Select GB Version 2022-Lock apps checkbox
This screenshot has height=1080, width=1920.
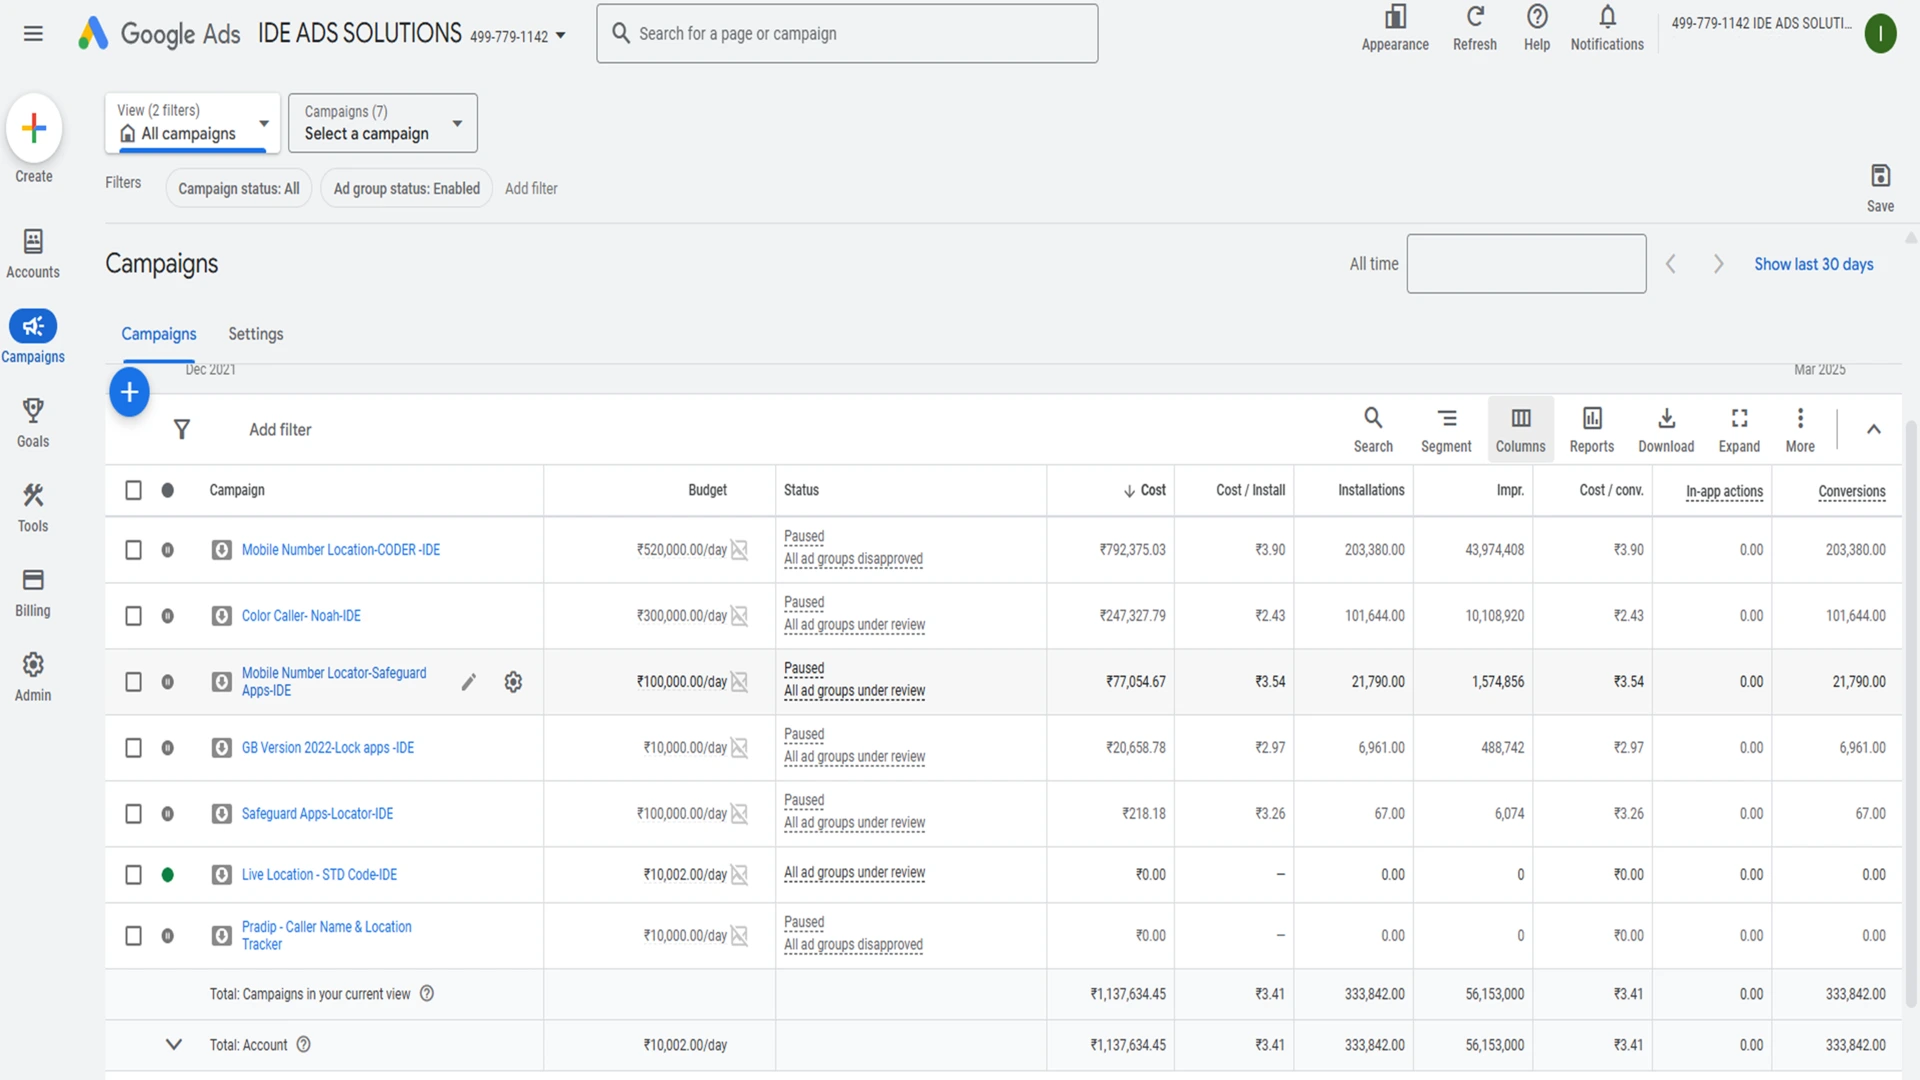(133, 748)
